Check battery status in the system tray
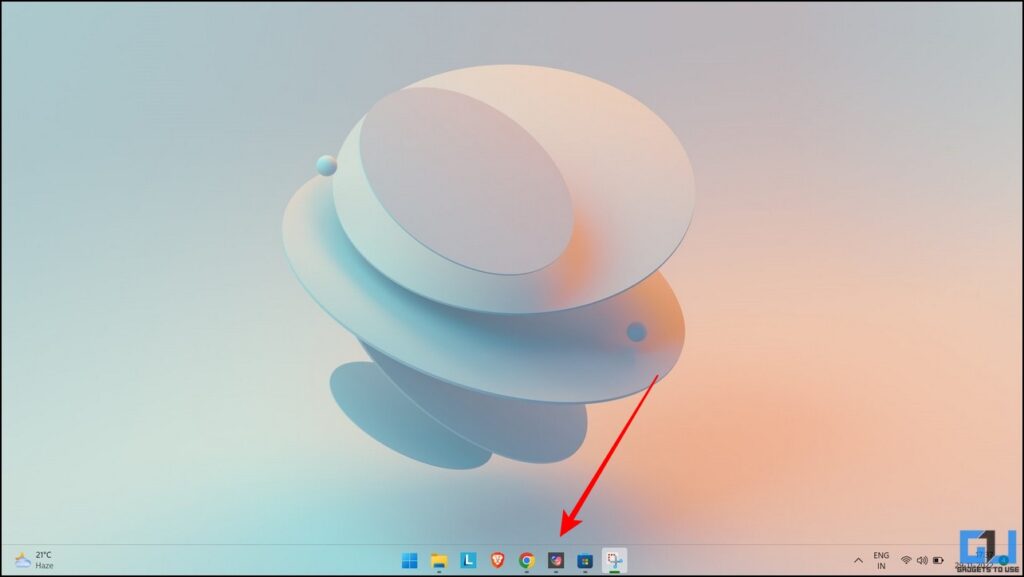The image size is (1024, 577). click(937, 560)
